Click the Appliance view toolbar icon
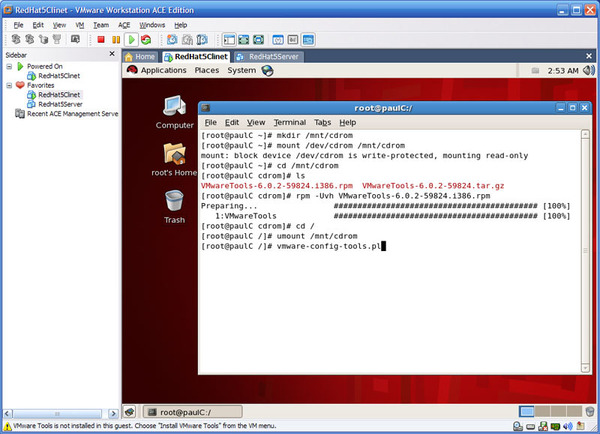This screenshot has width=600, height=434. [x=293, y=39]
